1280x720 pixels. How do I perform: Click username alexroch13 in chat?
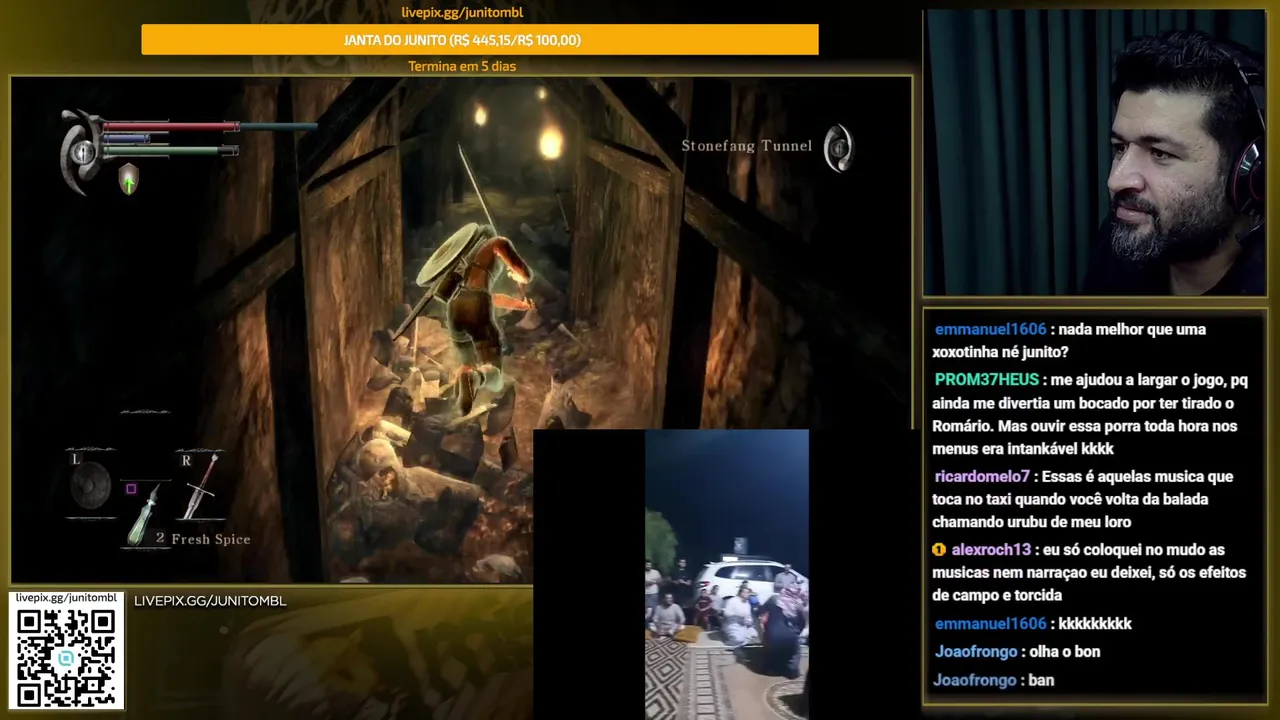click(x=991, y=550)
